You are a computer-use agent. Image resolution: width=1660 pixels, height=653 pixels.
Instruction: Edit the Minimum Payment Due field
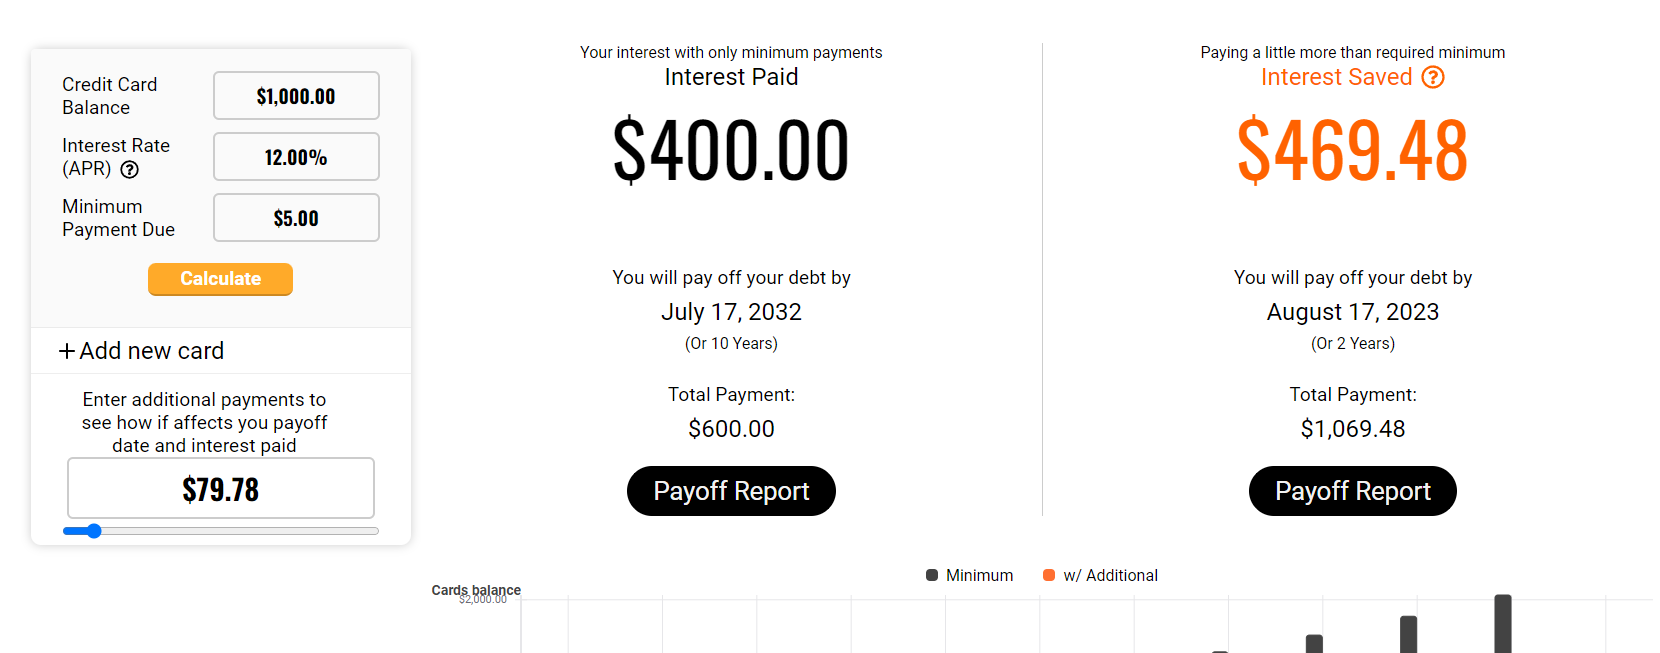(x=296, y=217)
